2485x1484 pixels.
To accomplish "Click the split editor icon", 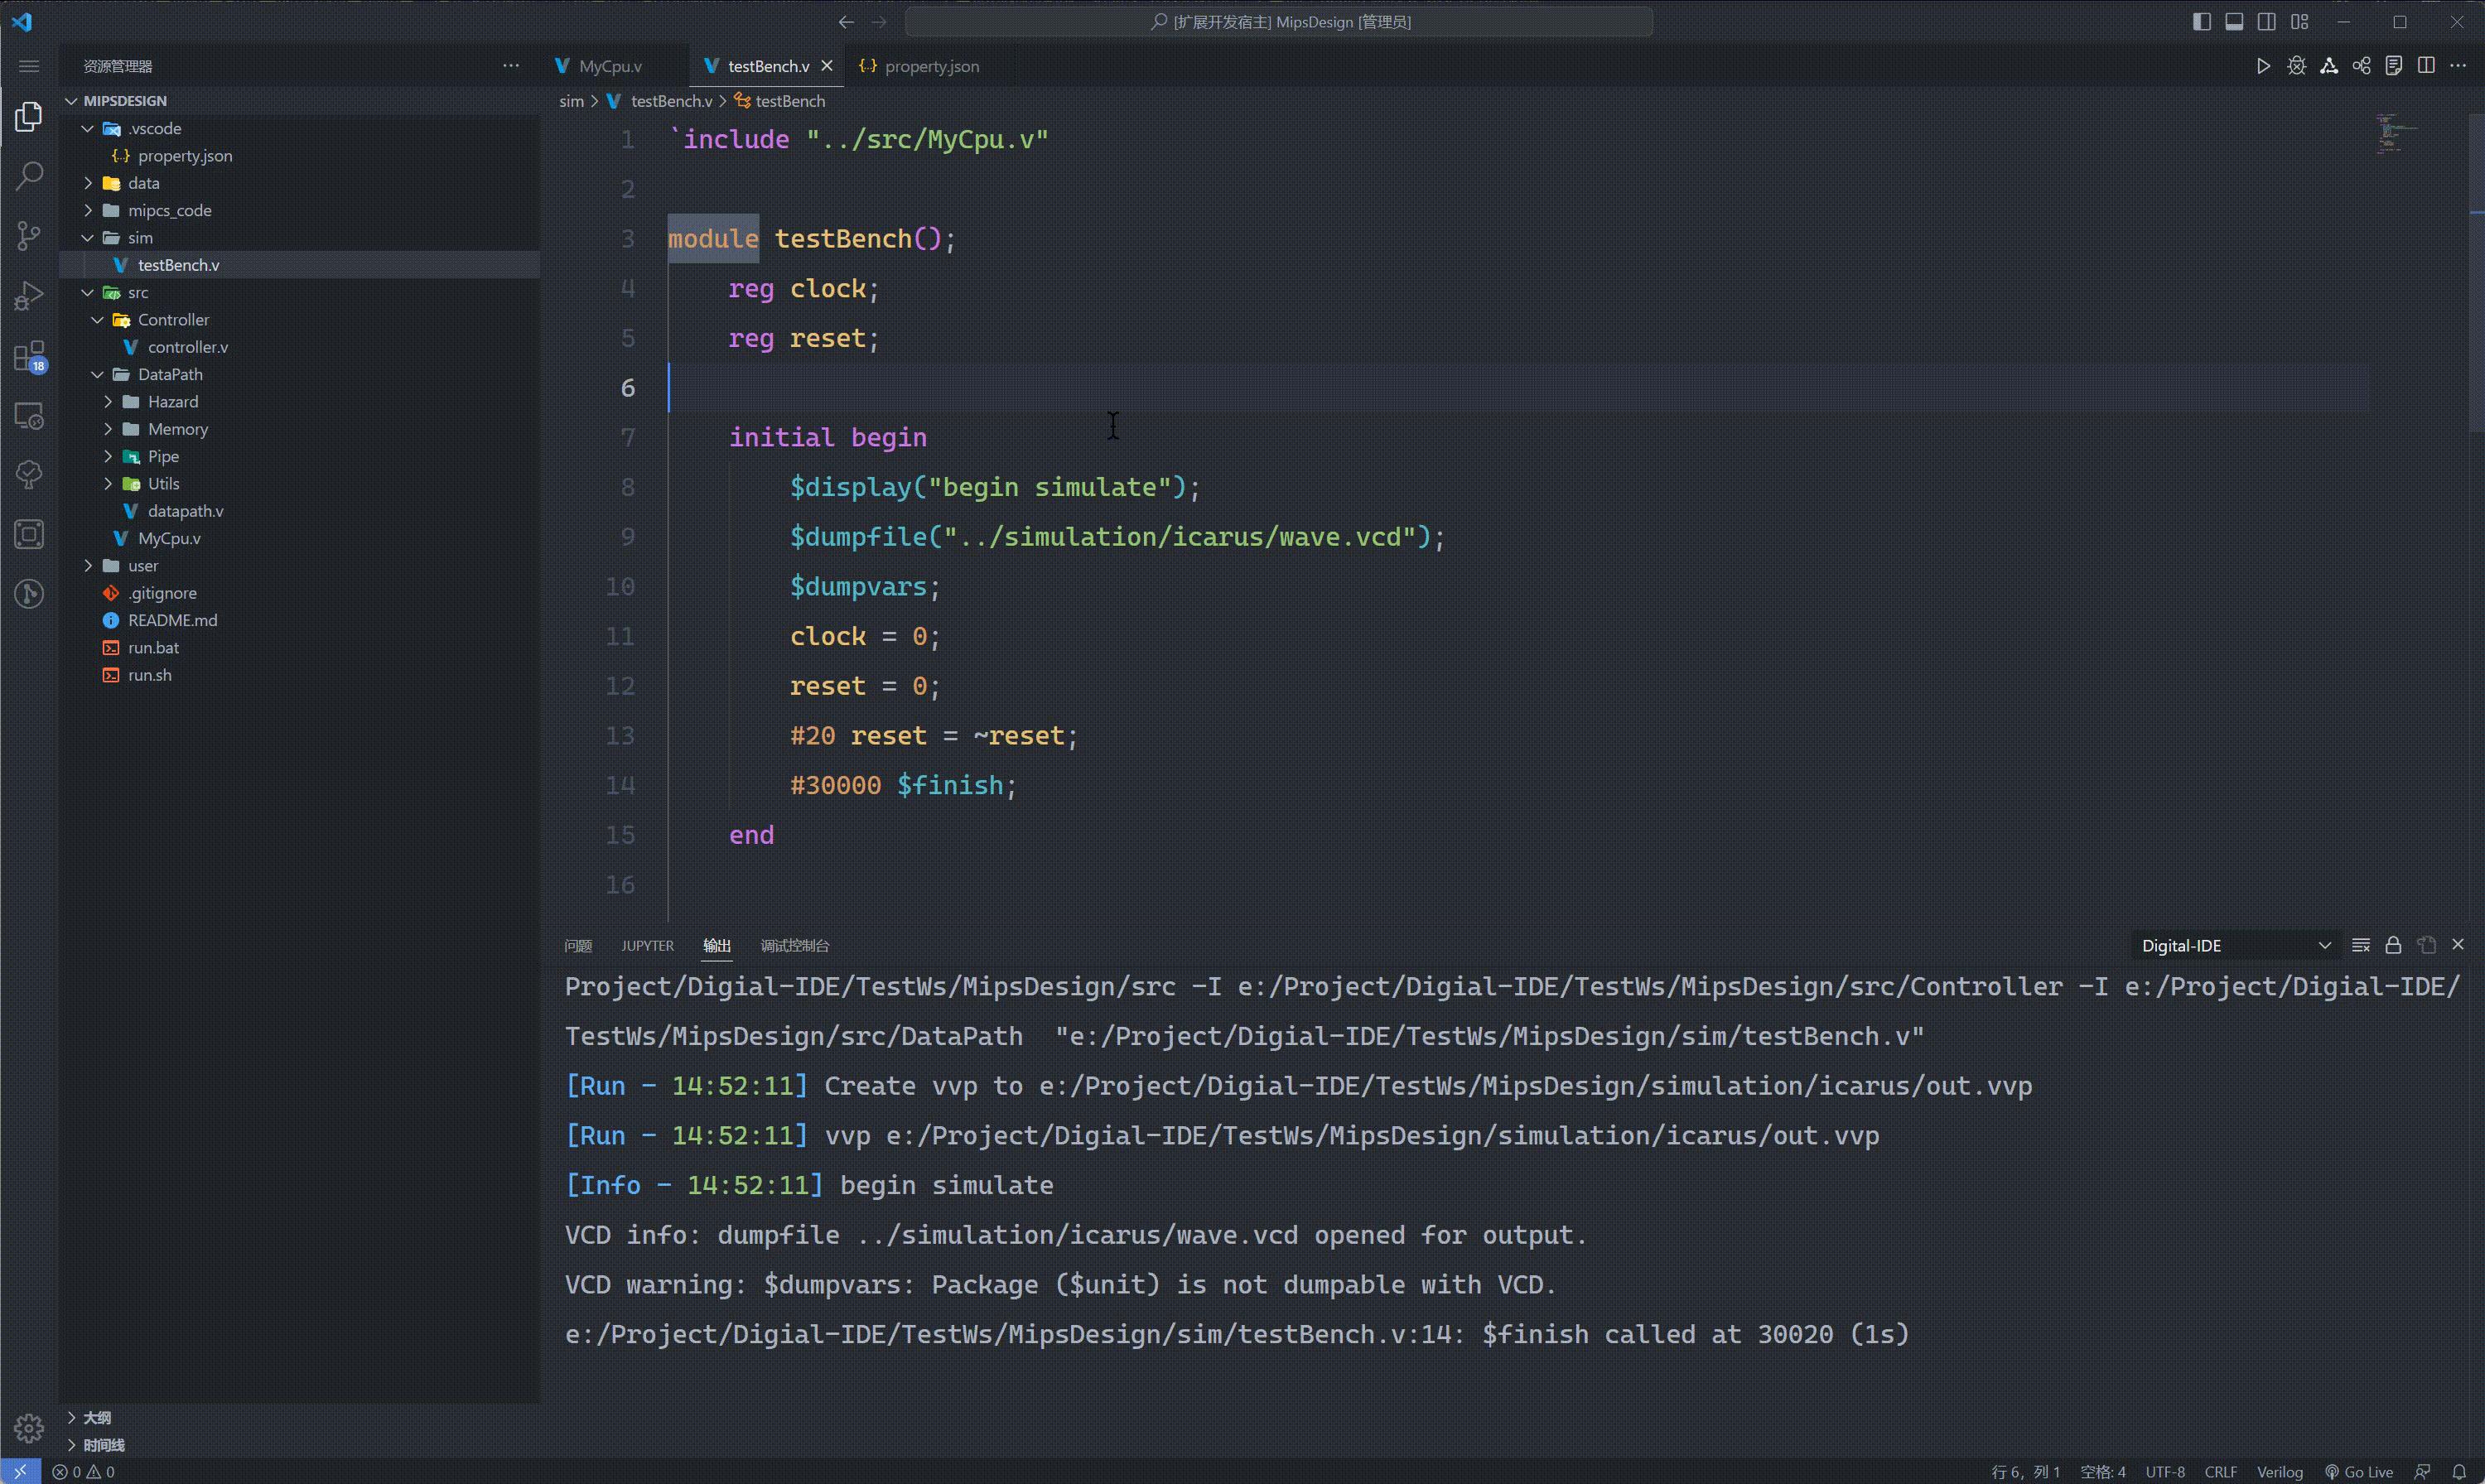I will [x=2427, y=65].
